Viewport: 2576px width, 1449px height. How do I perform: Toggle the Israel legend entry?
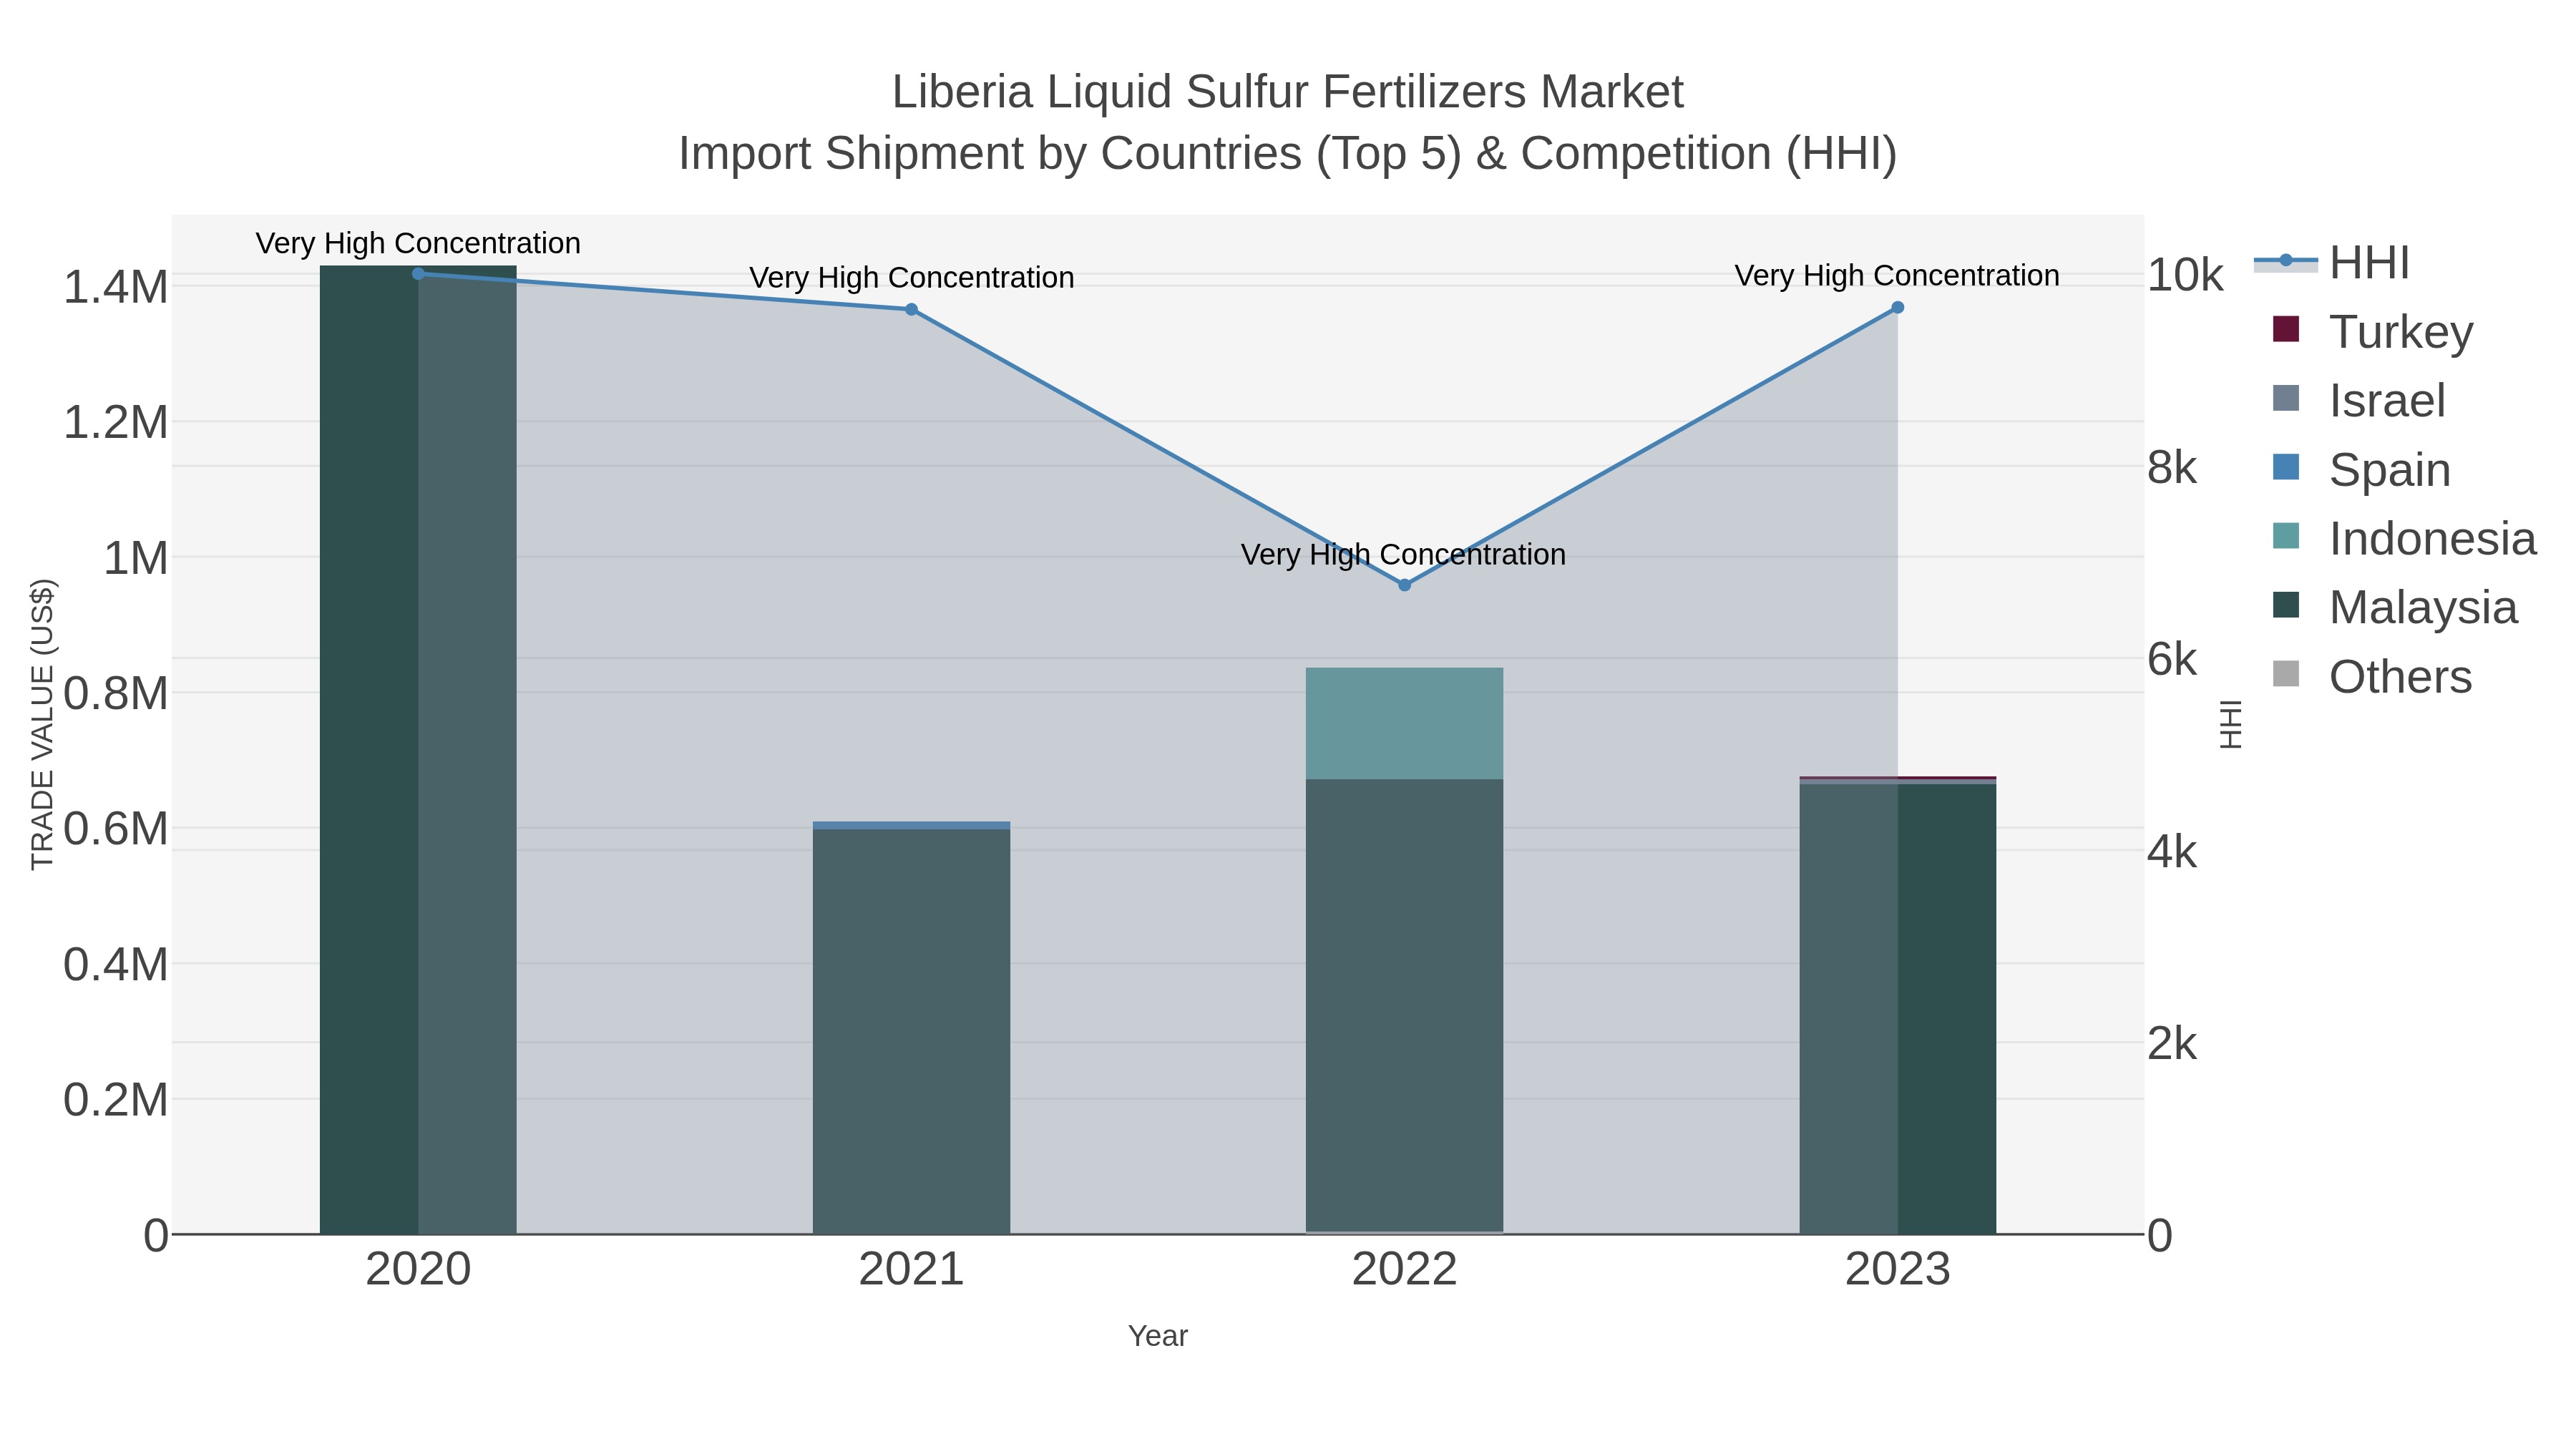(2359, 400)
